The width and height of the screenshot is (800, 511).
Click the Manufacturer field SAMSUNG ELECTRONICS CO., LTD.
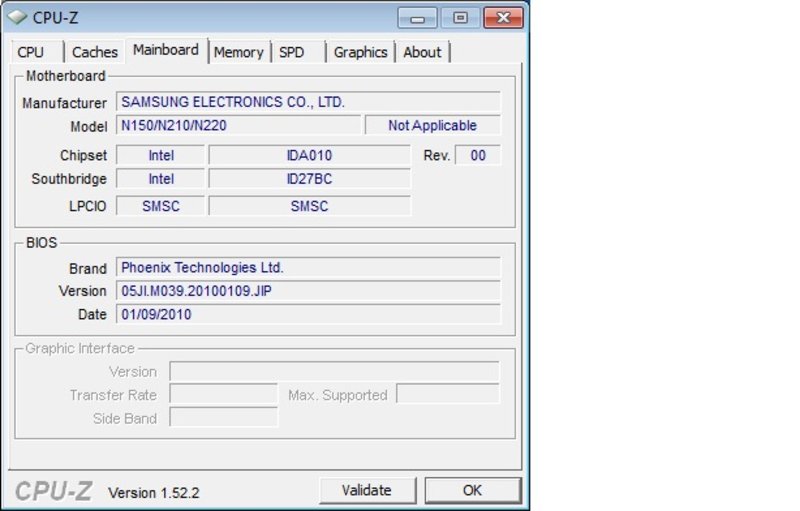308,102
